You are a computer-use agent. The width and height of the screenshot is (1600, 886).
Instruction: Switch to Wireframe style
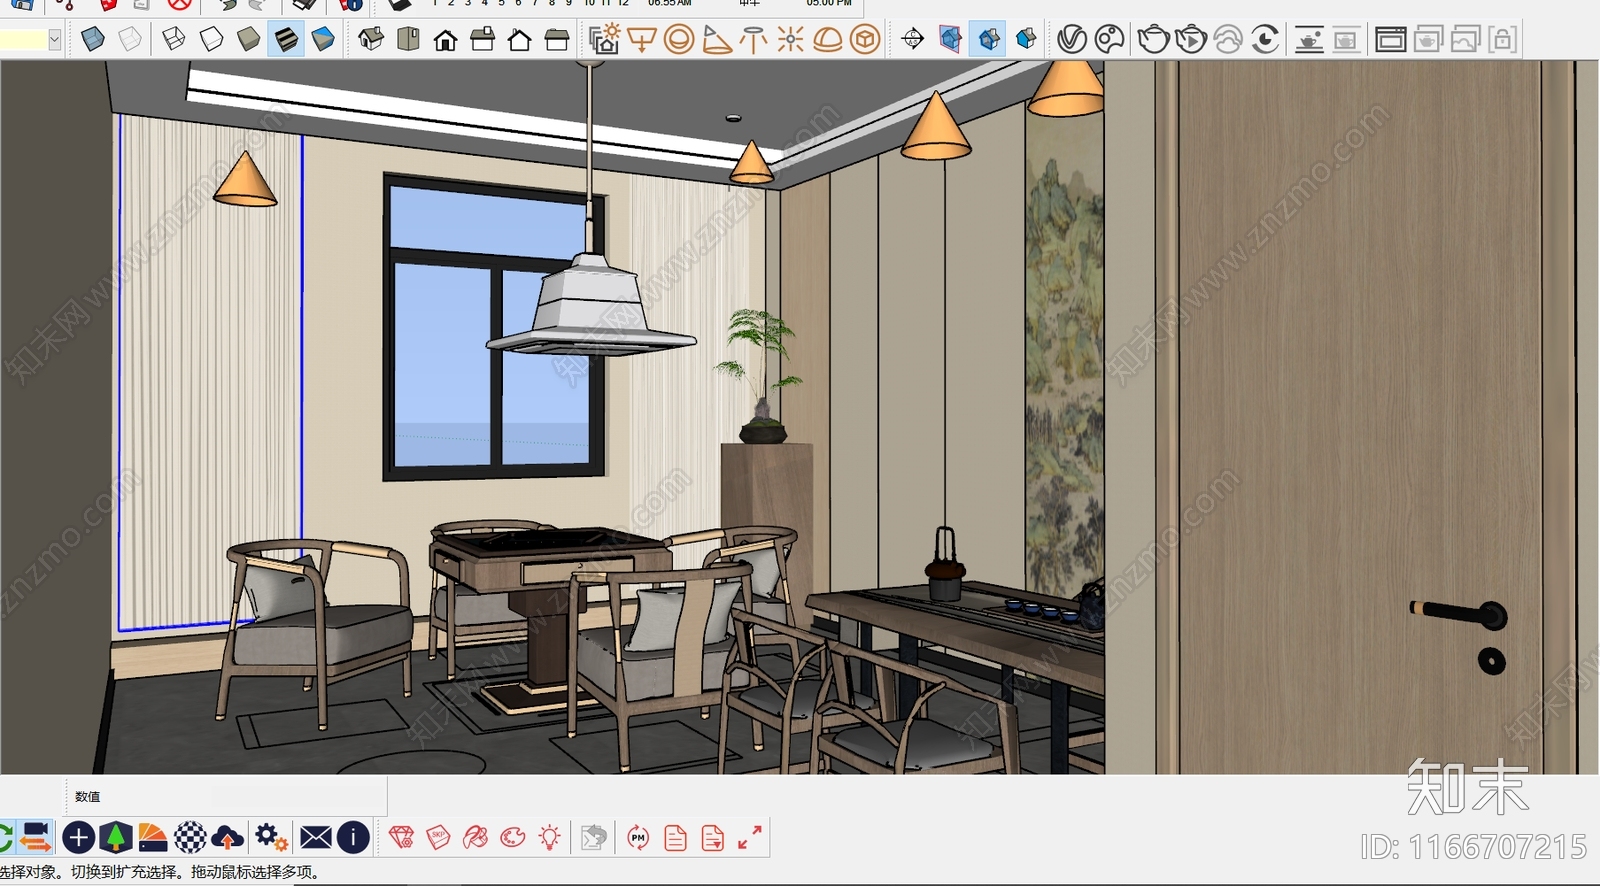[x=174, y=39]
